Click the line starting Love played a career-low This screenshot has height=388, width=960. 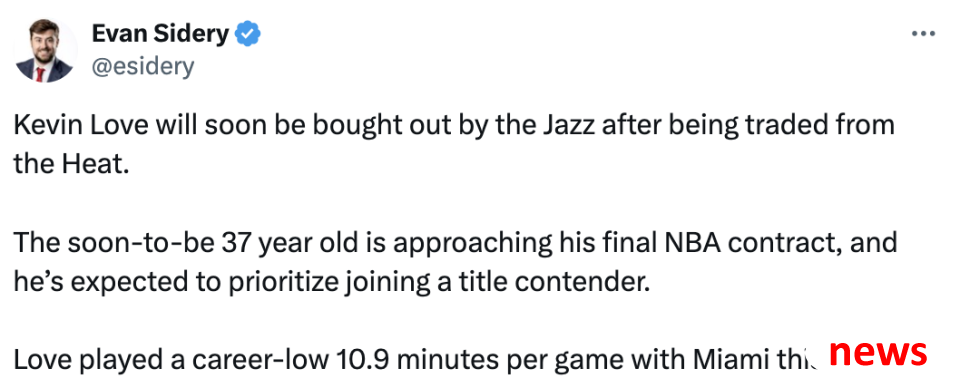pos(416,361)
